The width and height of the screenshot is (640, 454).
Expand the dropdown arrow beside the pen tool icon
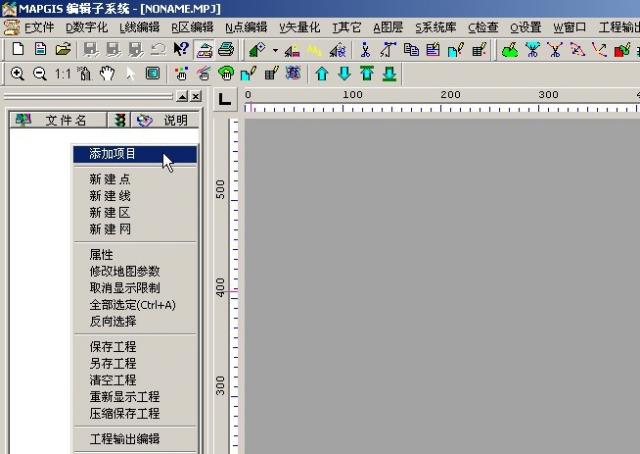[275, 49]
